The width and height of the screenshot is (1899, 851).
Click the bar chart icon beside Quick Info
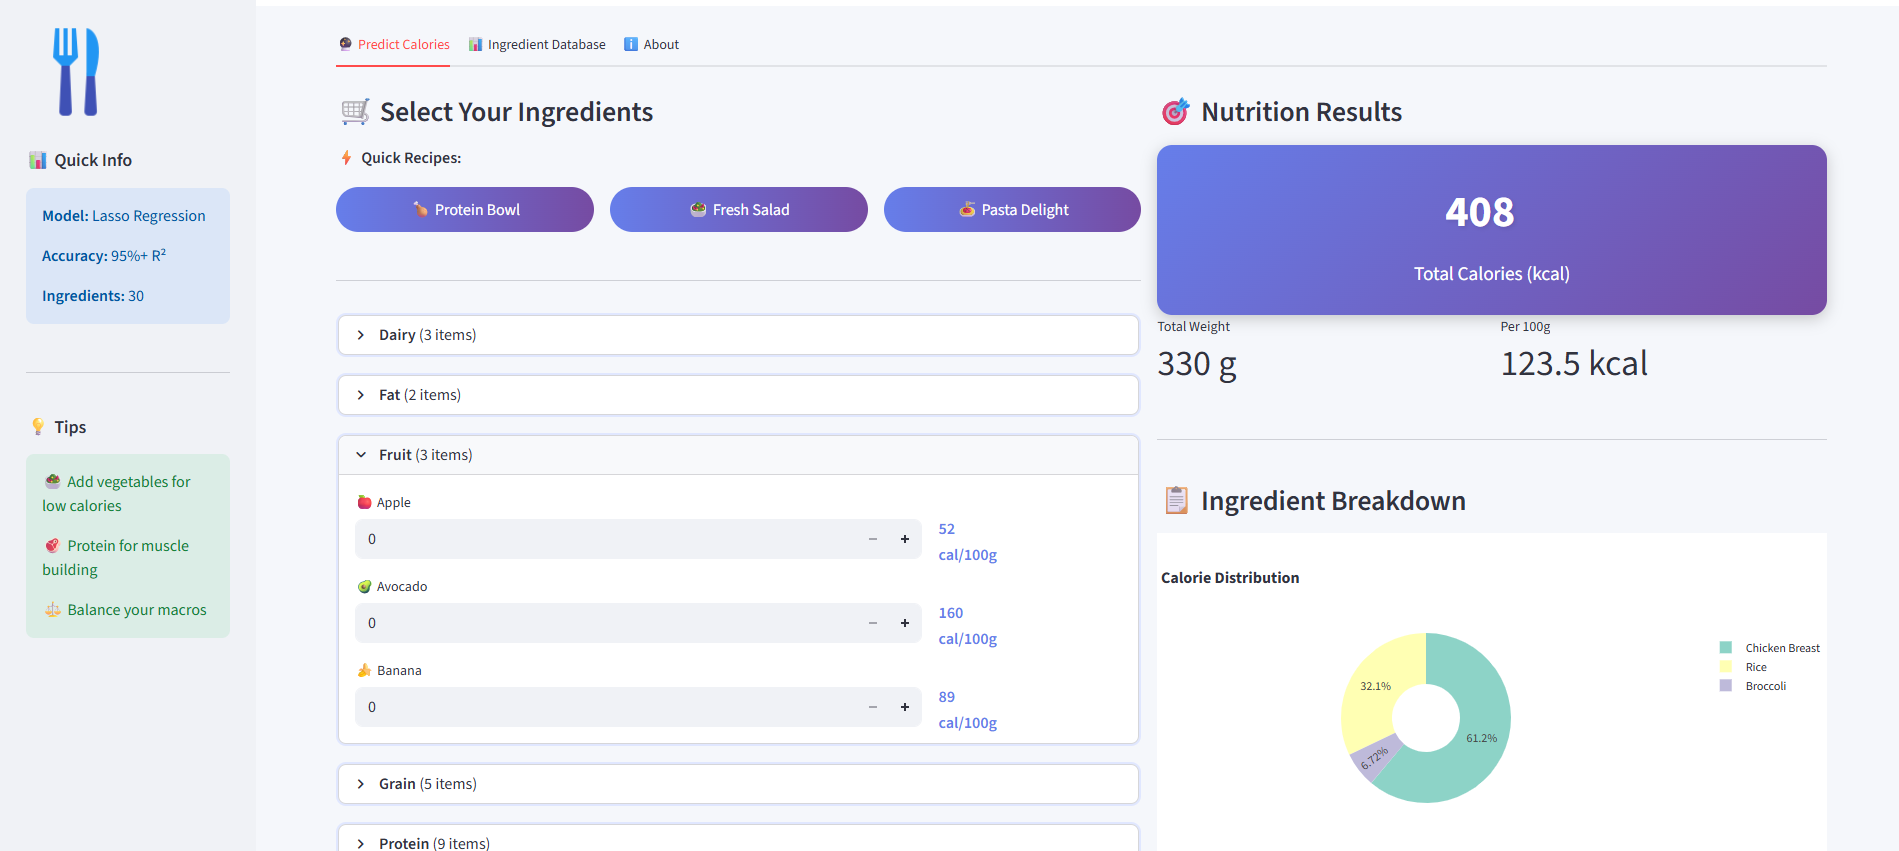click(38, 160)
